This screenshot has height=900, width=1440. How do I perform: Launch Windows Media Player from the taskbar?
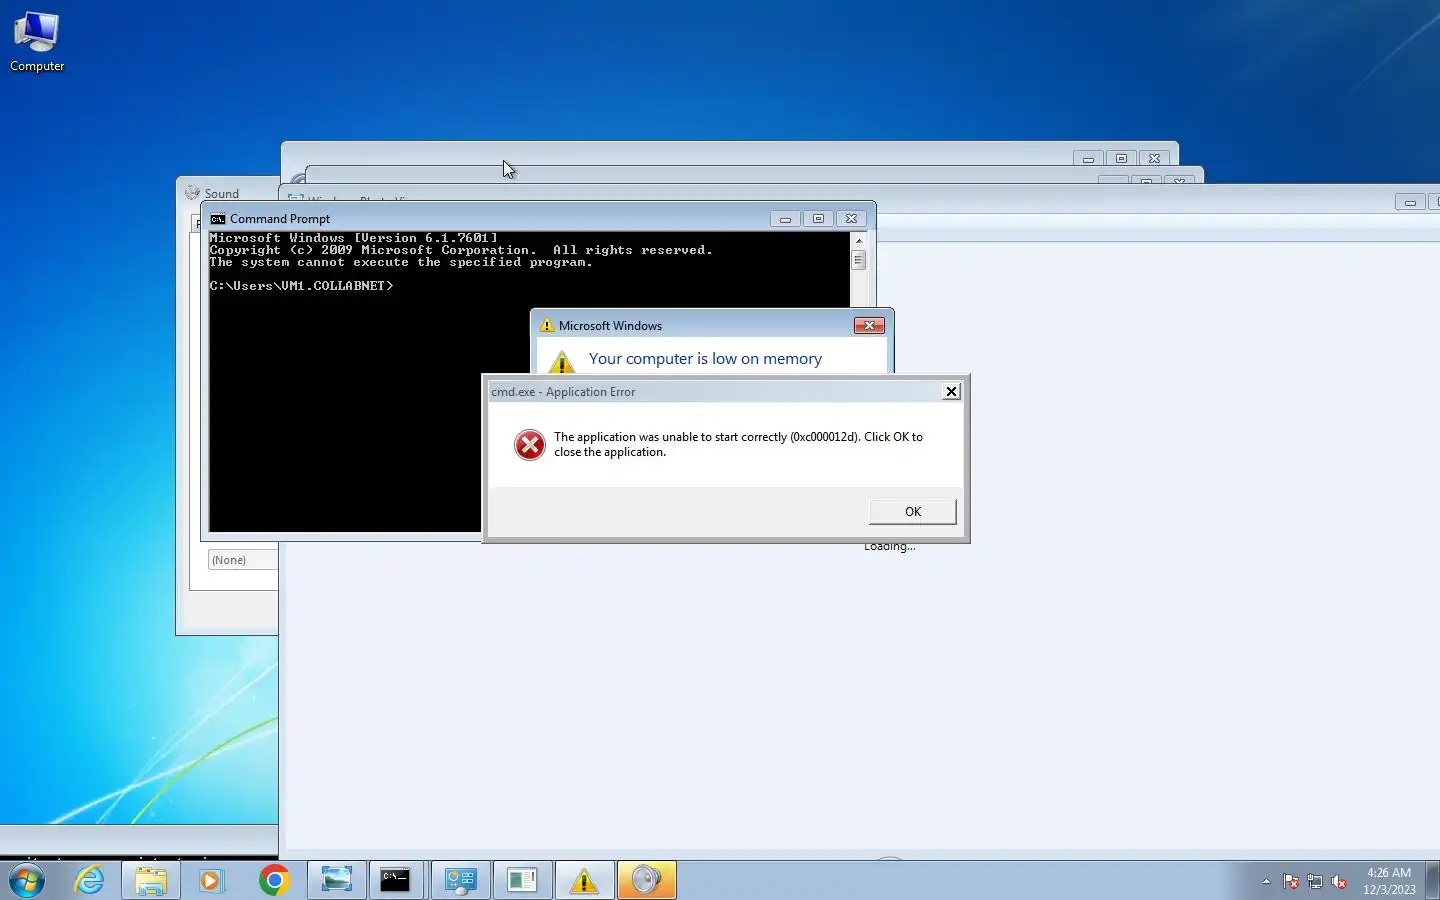coord(211,880)
